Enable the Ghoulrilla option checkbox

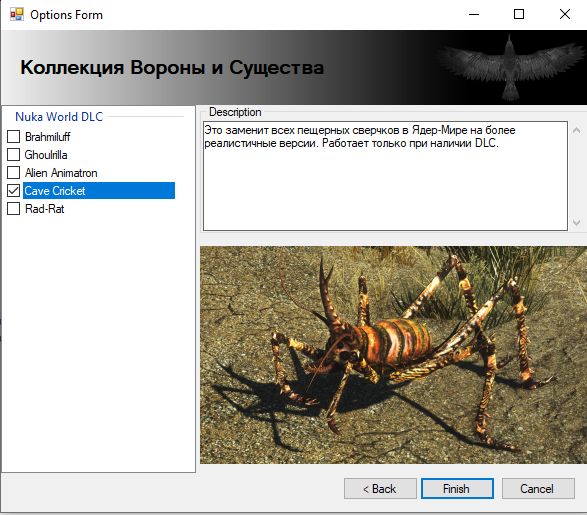click(13, 155)
